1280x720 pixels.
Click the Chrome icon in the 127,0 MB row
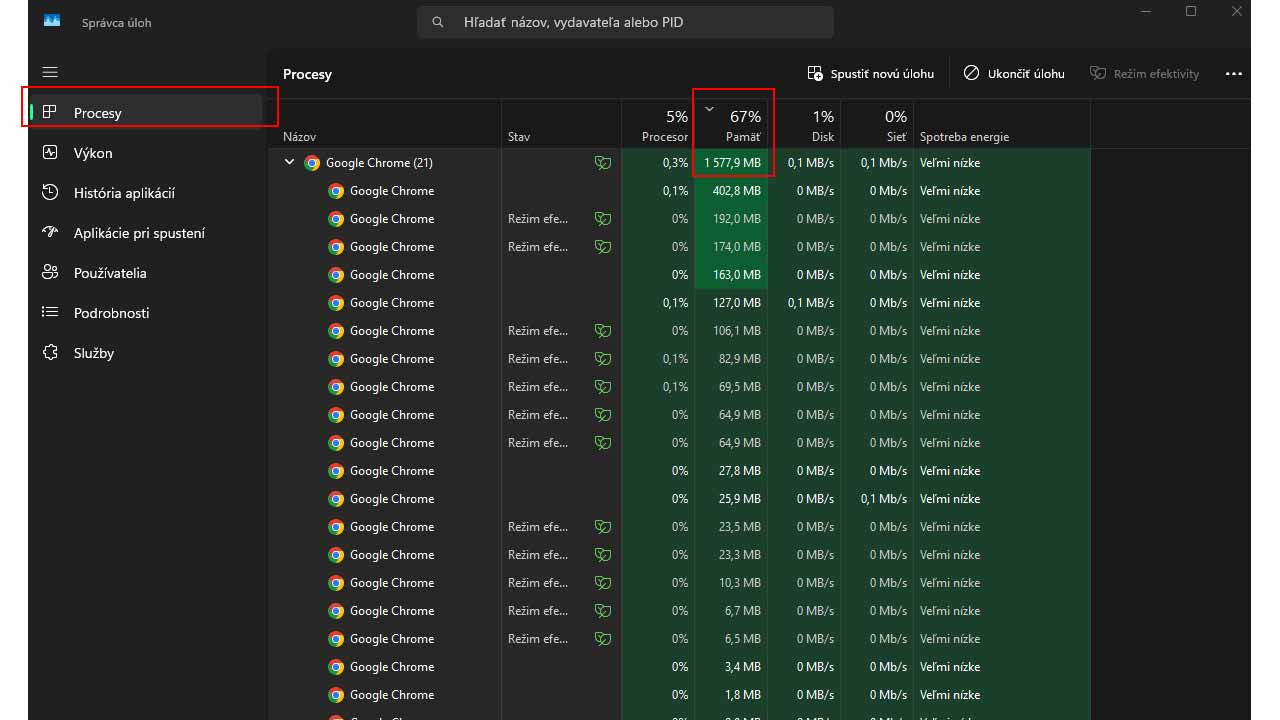coord(336,303)
